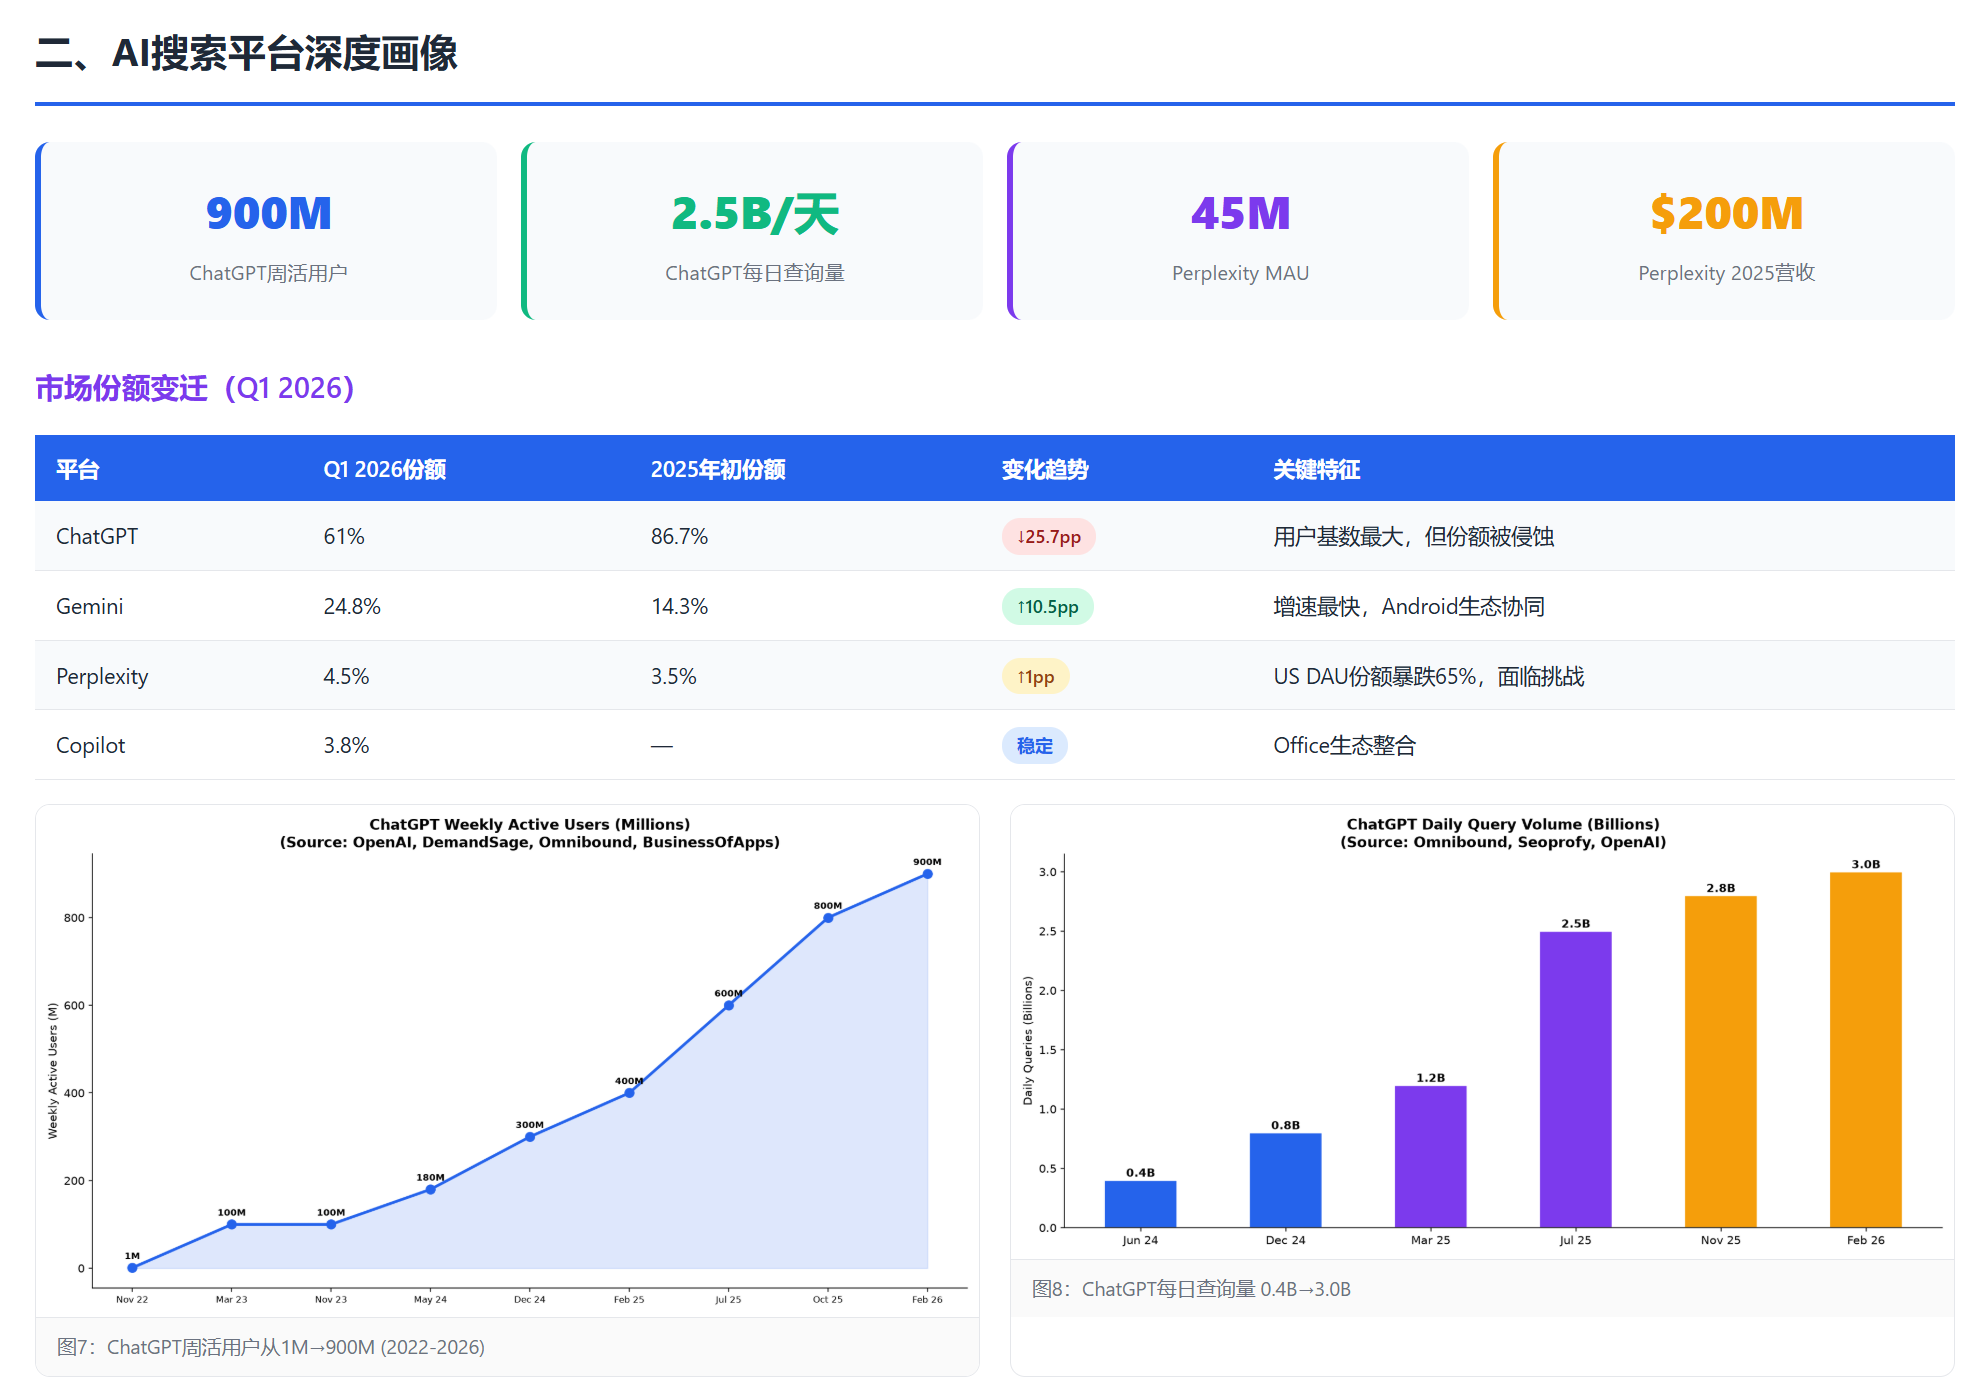Click the 45M Perplexity MAU card
This screenshot has width=1979, height=1389.
1238,231
